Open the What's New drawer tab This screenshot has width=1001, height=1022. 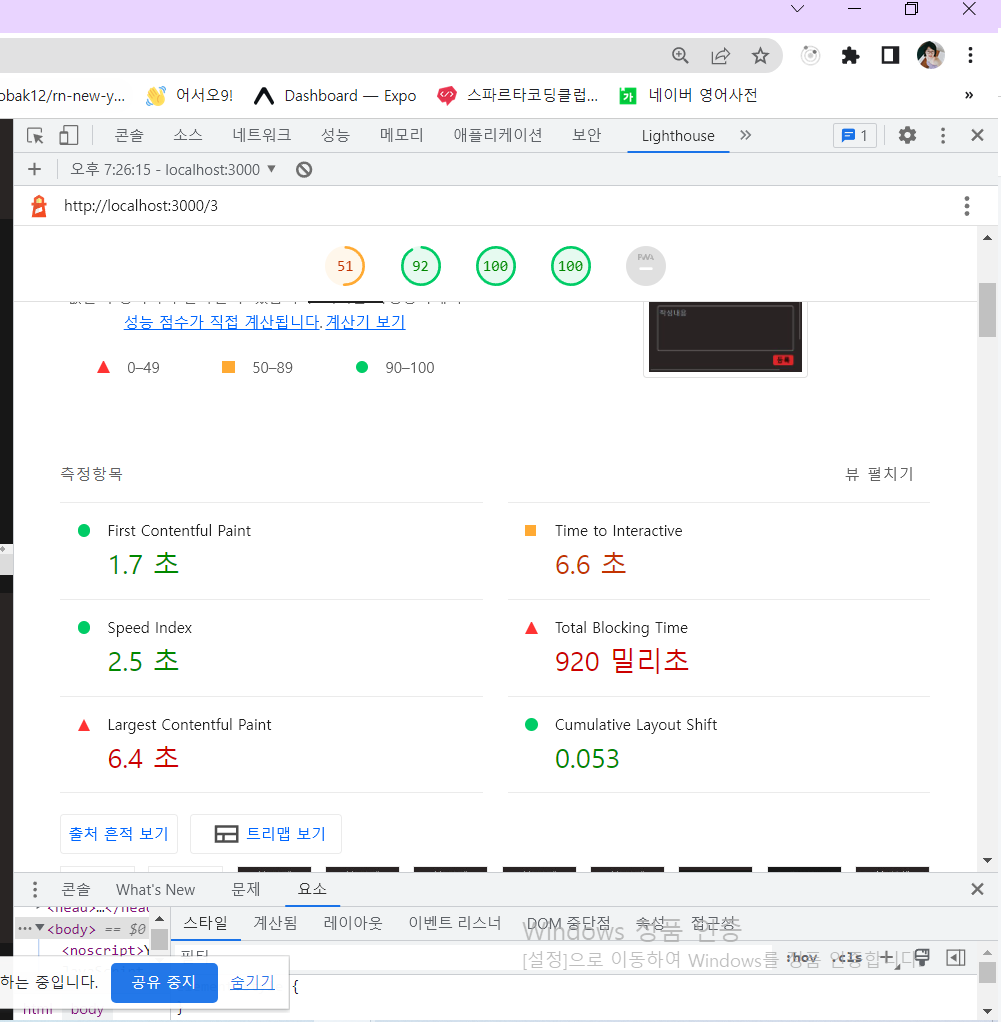pyautogui.click(x=155, y=890)
